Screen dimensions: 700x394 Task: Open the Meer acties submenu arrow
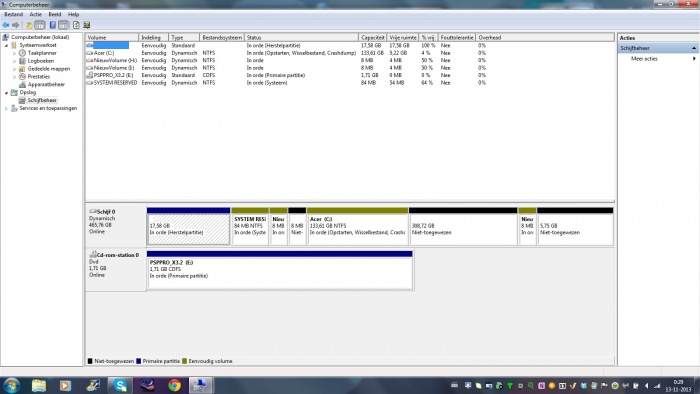pos(694,58)
